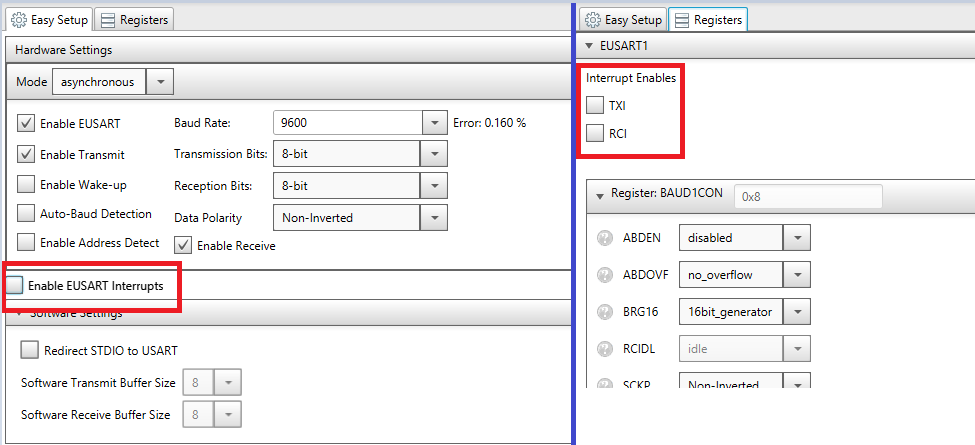Click the BRG16 help question-mark icon
The width and height of the screenshot is (975, 445).
(x=604, y=311)
